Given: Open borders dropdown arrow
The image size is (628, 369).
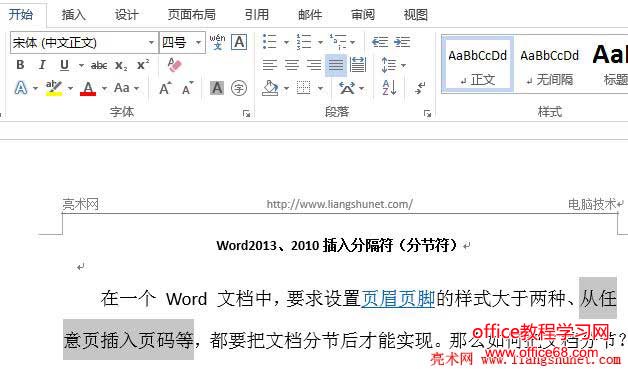Looking at the screenshot, I should 320,88.
